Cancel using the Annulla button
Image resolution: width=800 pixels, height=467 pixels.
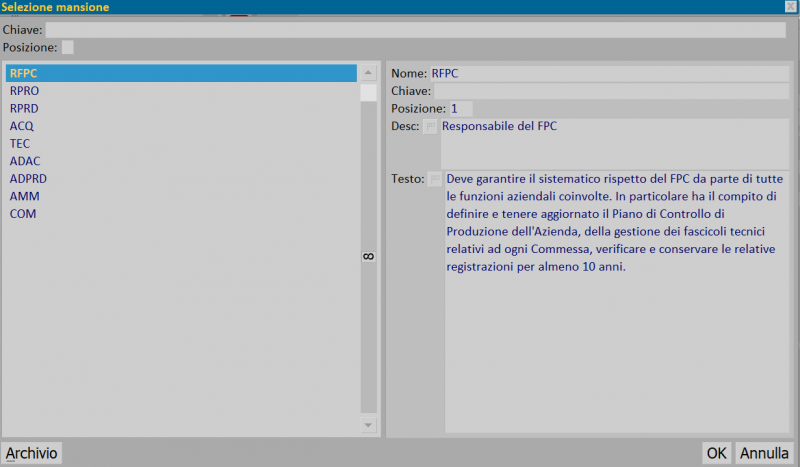[764, 453]
